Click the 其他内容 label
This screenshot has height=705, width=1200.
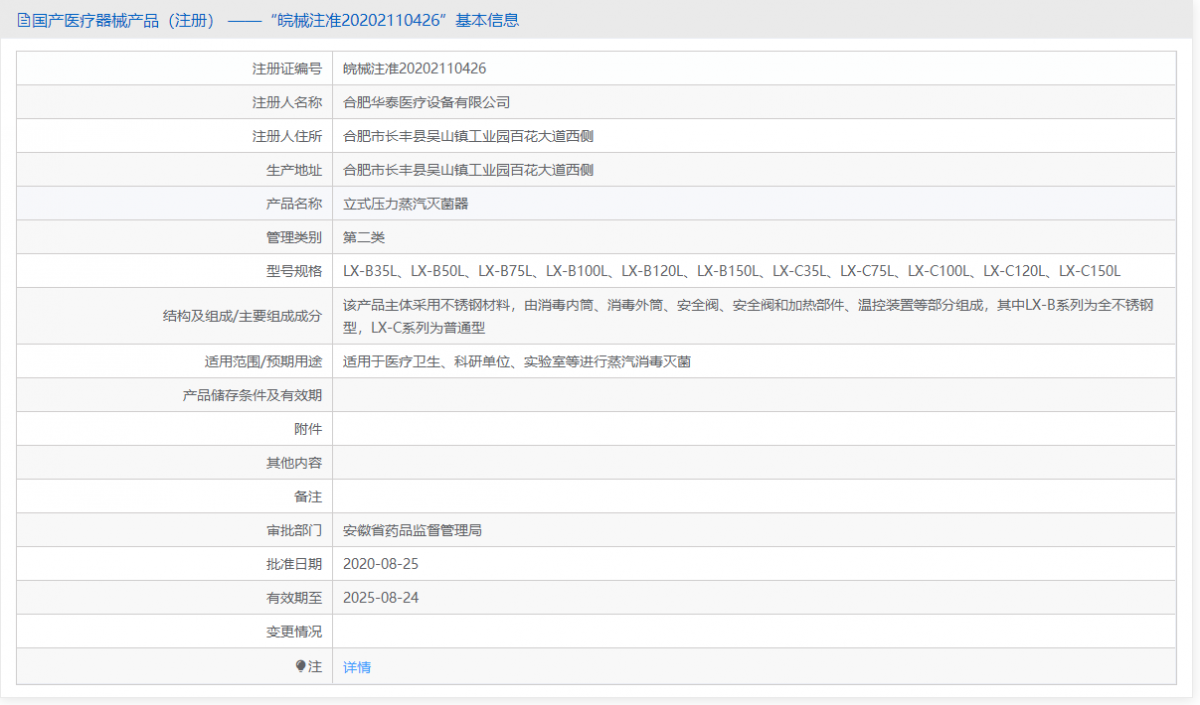click(x=294, y=463)
